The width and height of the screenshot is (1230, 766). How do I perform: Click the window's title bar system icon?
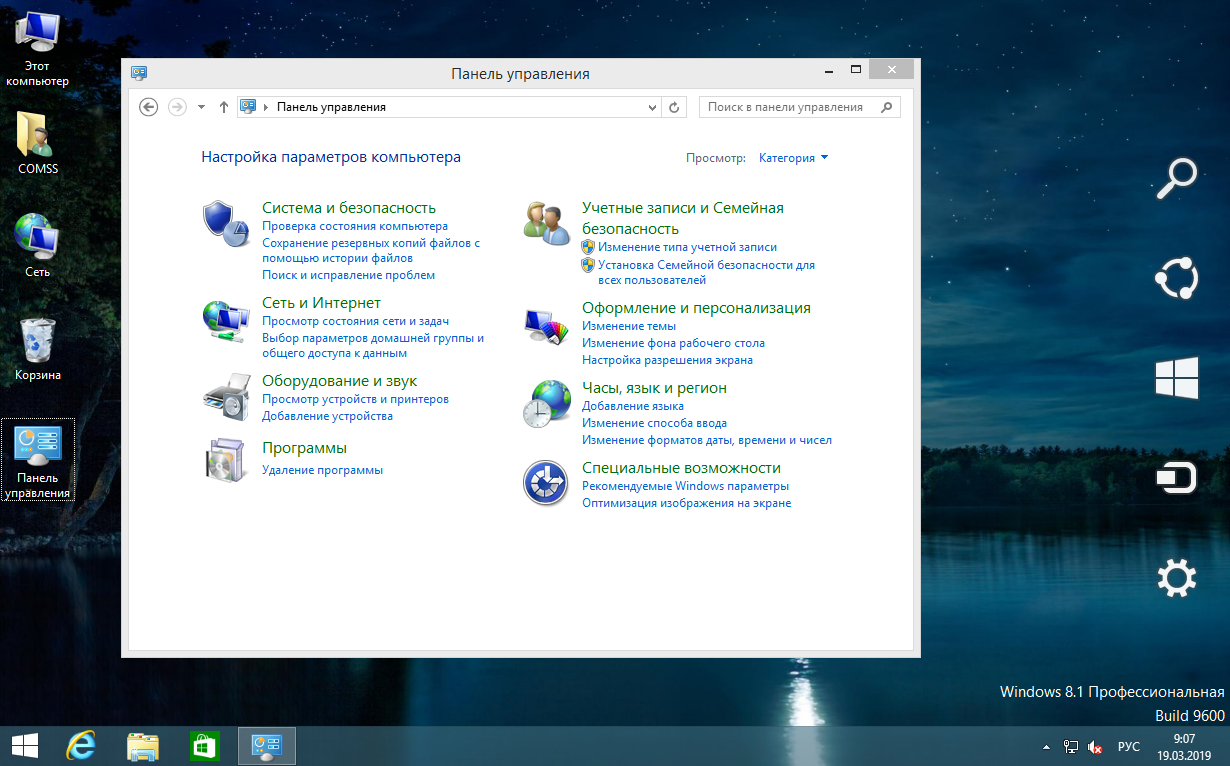(x=139, y=73)
